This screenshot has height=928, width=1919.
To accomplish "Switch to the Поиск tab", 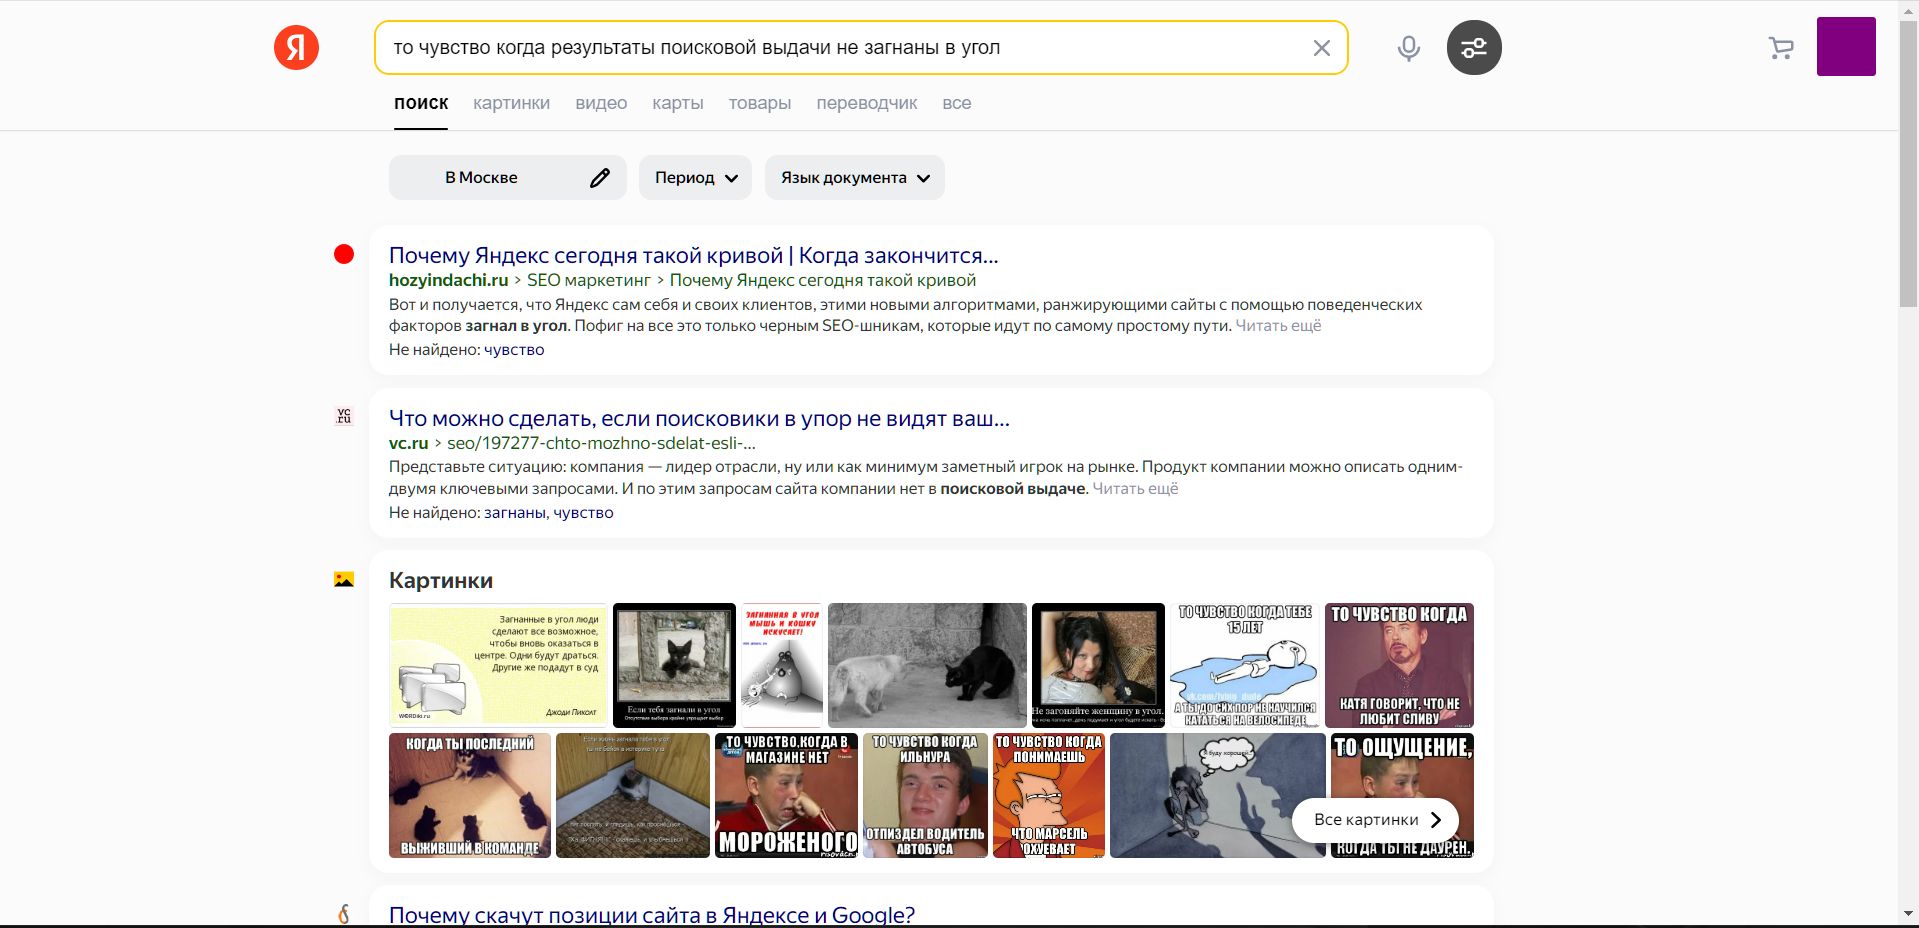I will pos(421,103).
